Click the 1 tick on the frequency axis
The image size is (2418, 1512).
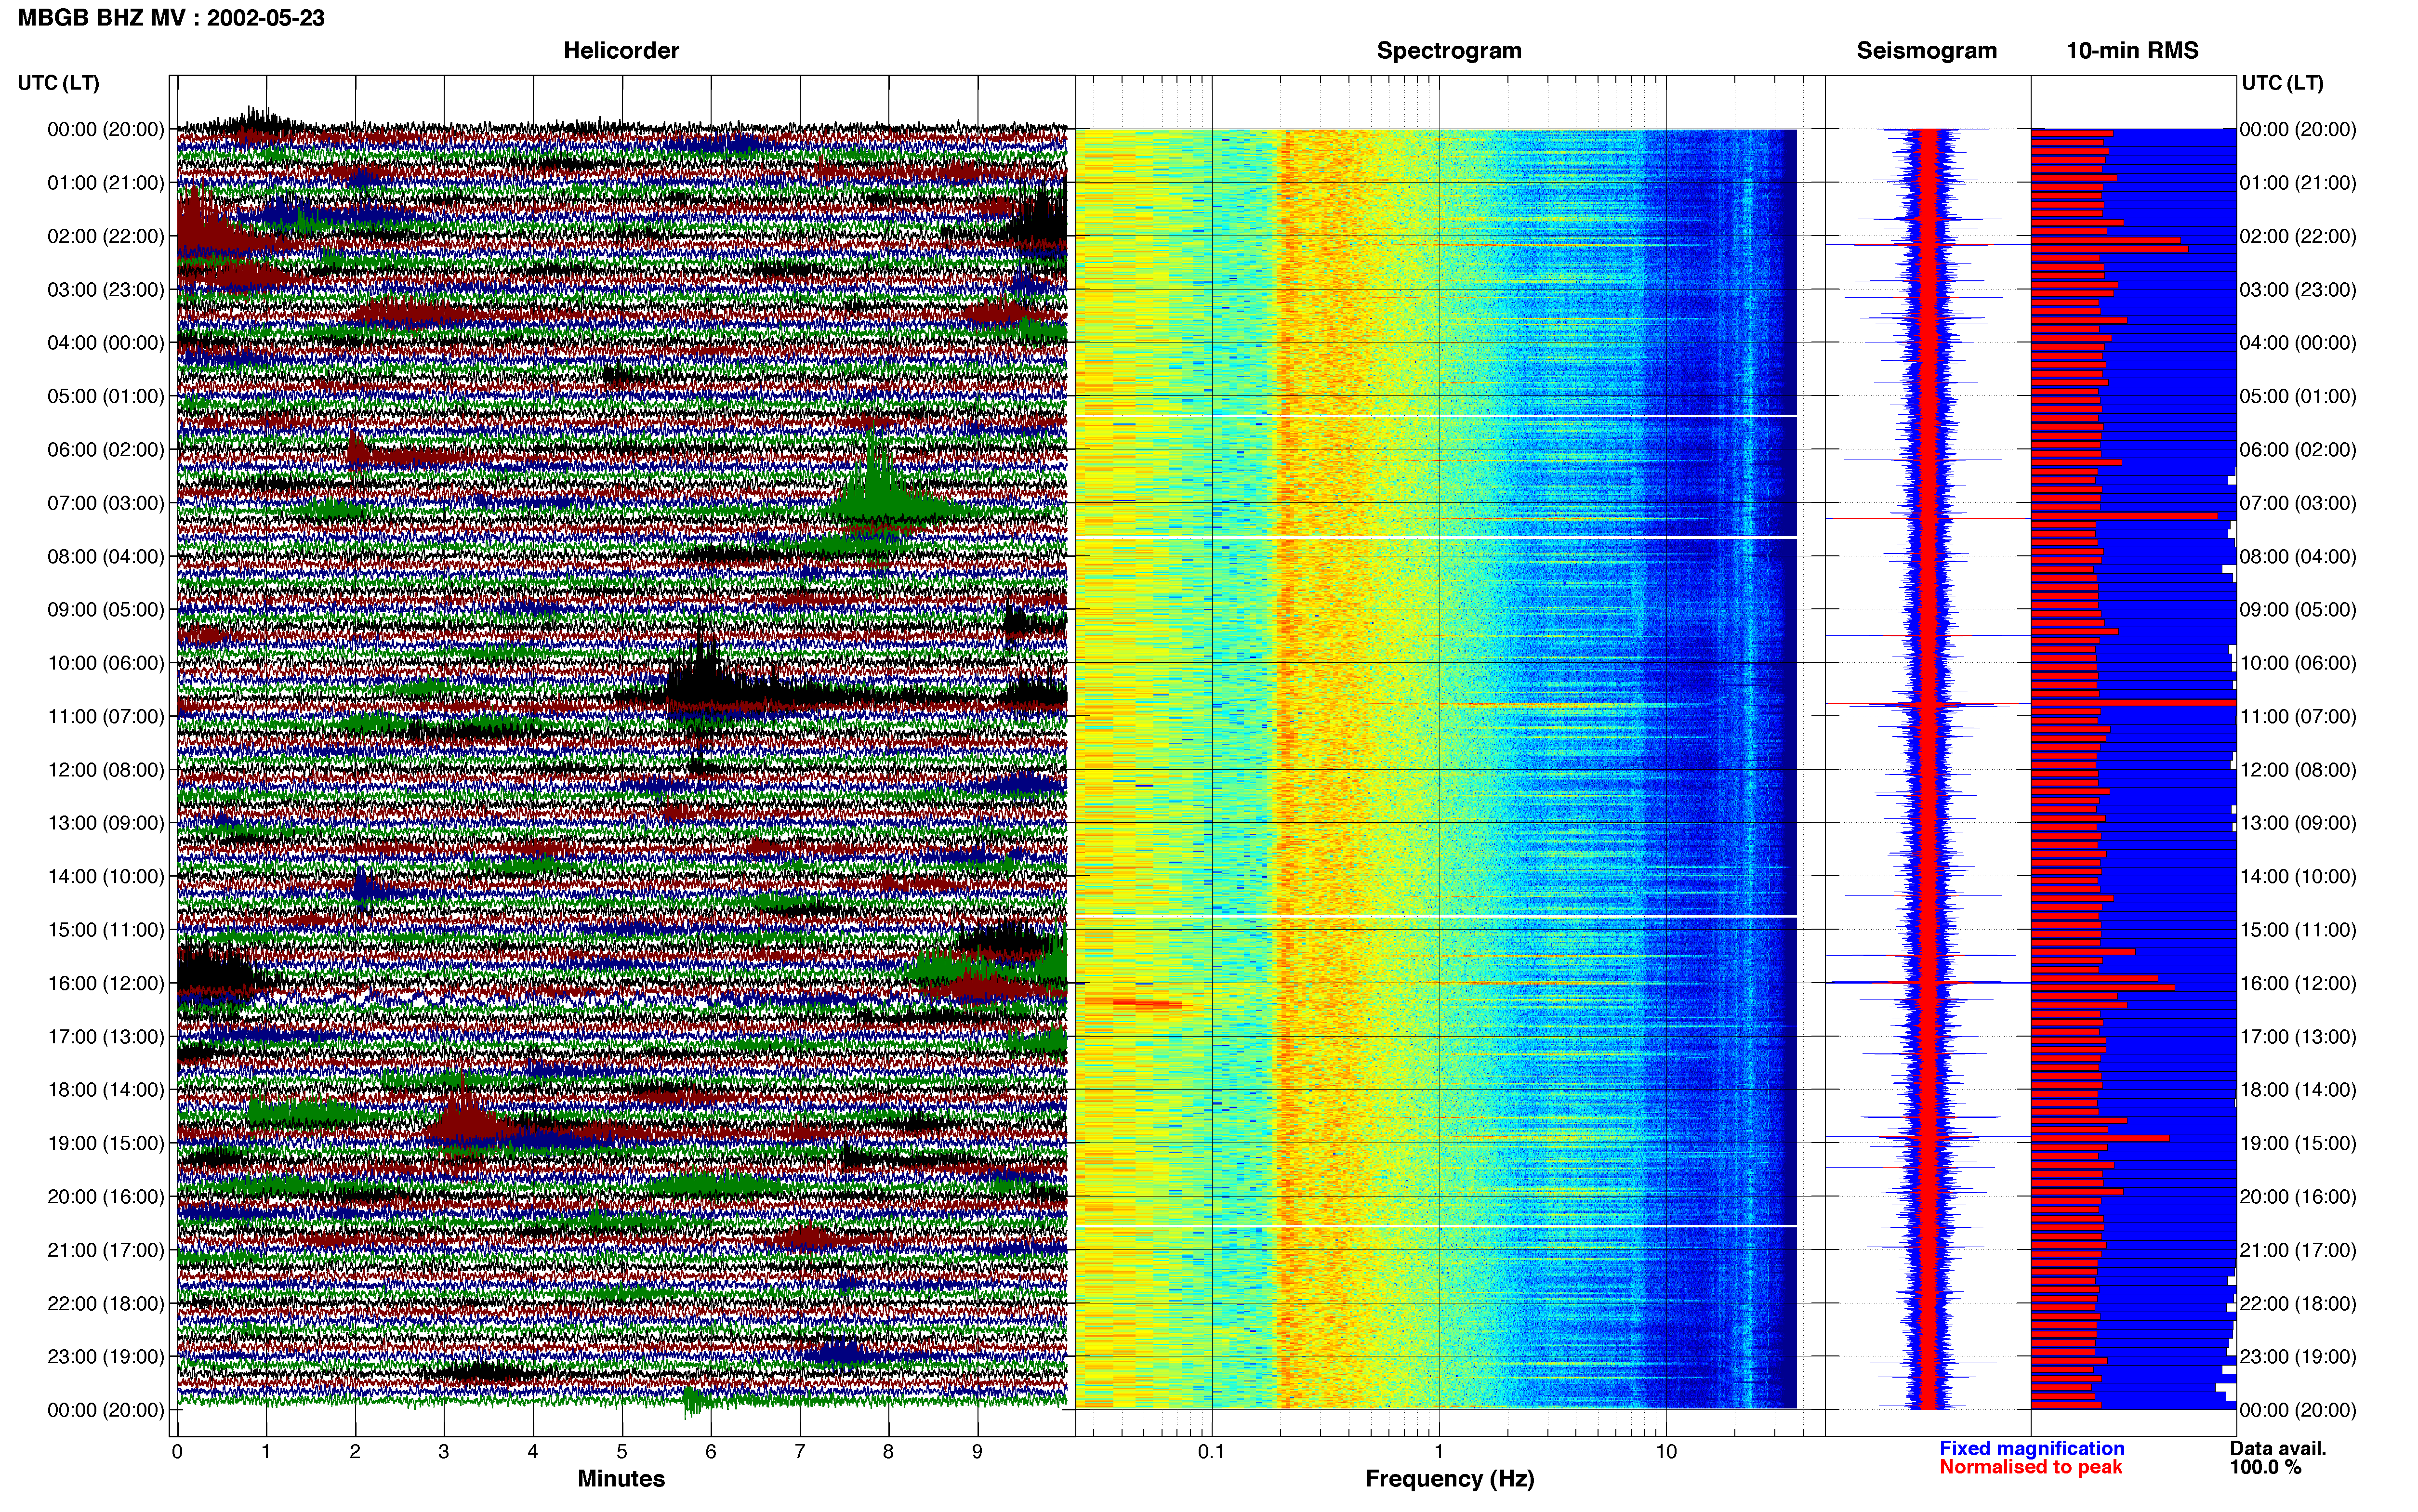[x=1439, y=1451]
